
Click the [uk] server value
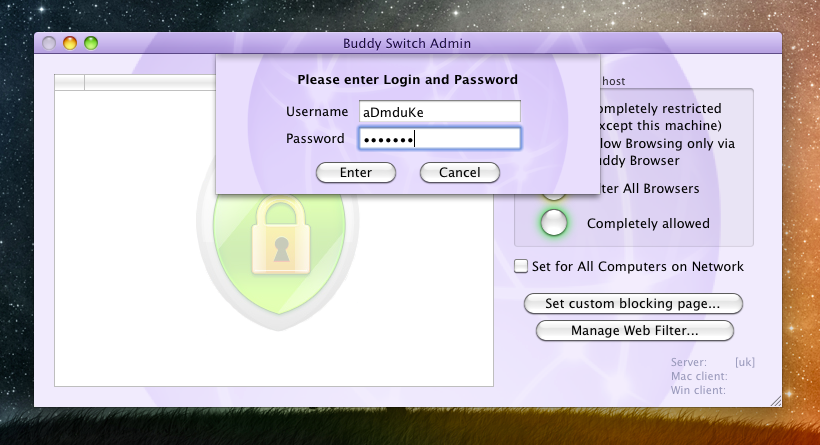745,362
